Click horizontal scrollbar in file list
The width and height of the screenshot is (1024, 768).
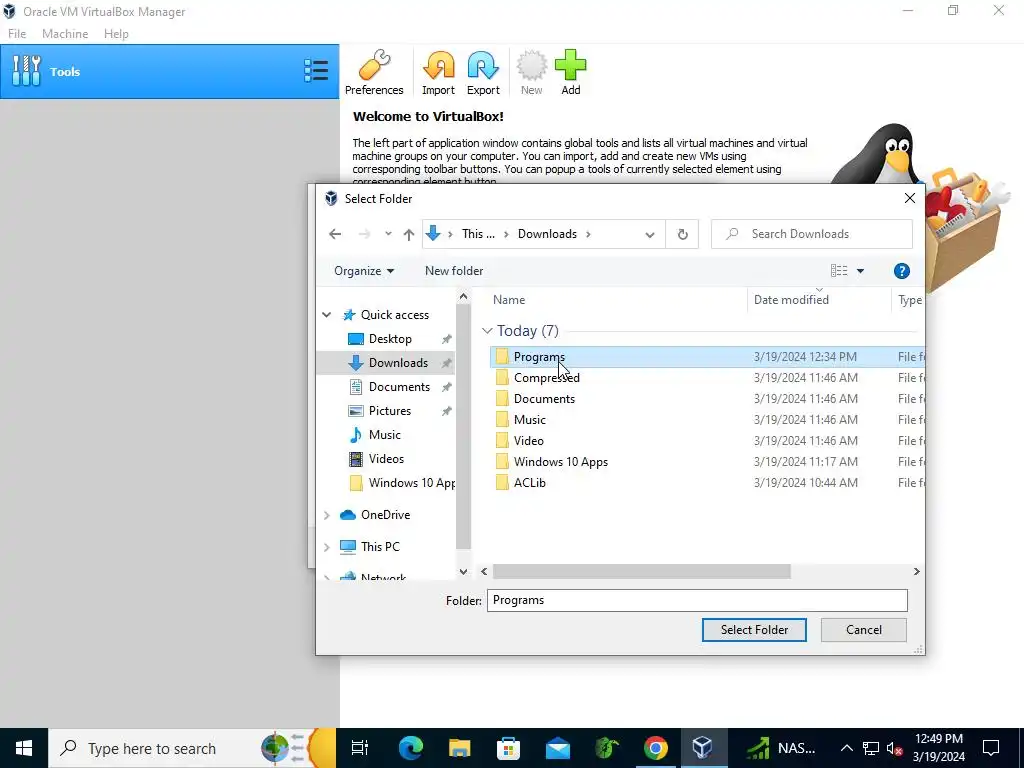click(641, 571)
